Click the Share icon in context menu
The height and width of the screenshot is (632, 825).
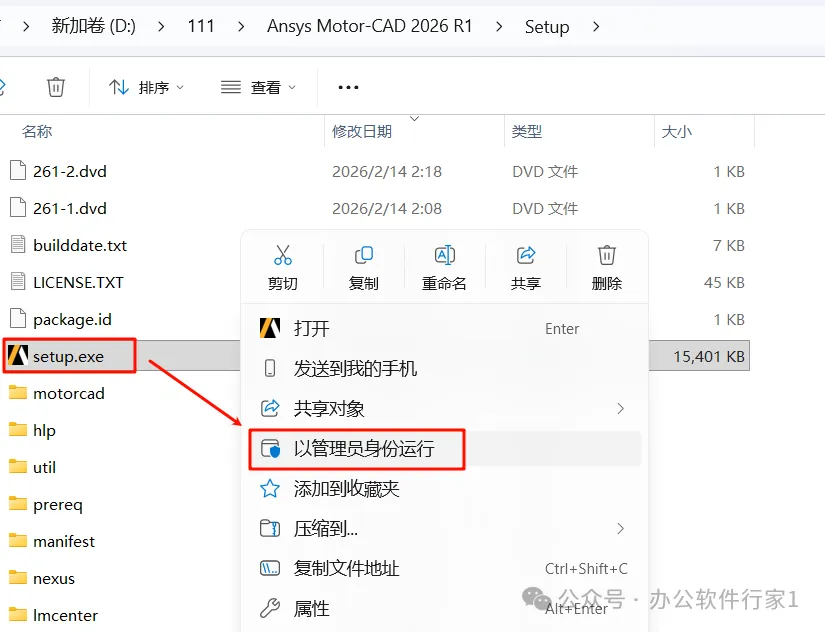point(526,255)
